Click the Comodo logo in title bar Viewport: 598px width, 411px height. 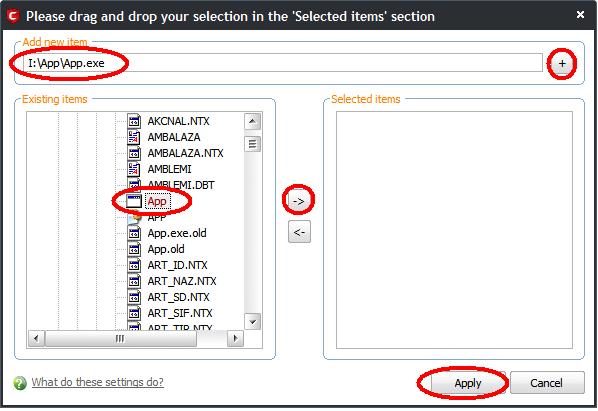pyautogui.click(x=13, y=16)
